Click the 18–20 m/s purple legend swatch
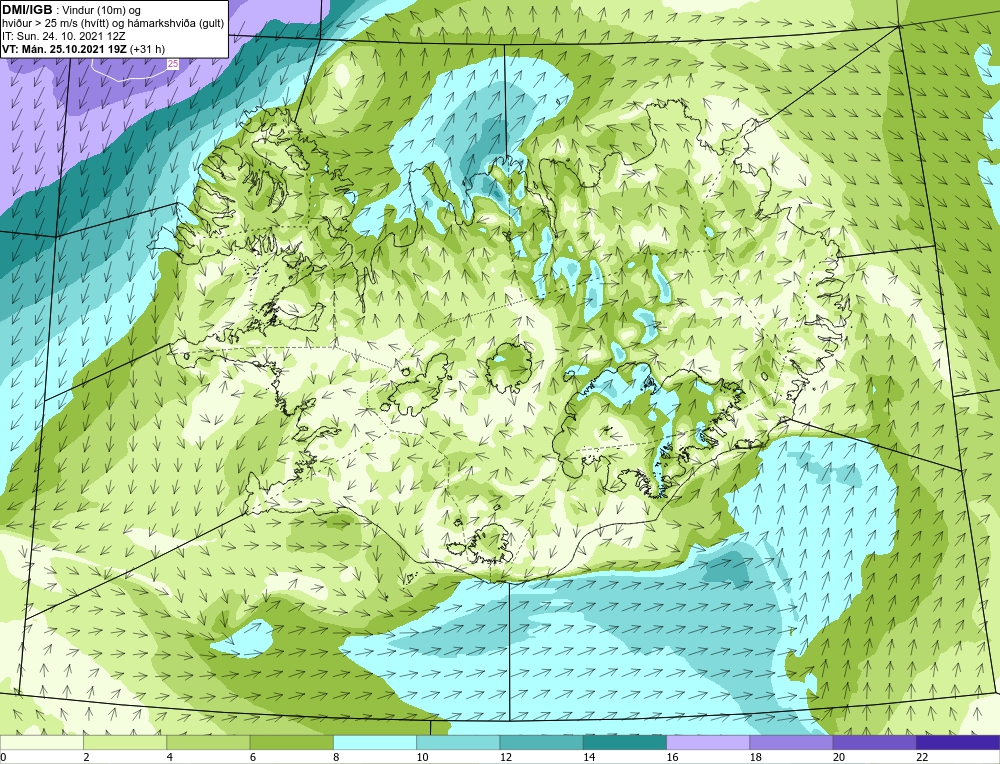Viewport: 1000px width, 764px height. (x=791, y=743)
